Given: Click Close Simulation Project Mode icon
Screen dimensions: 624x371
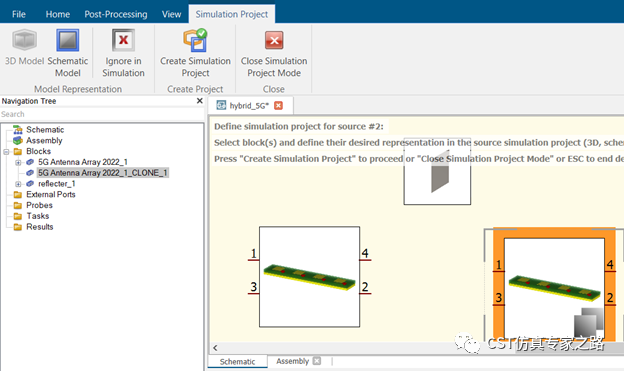Looking at the screenshot, I should [x=274, y=40].
